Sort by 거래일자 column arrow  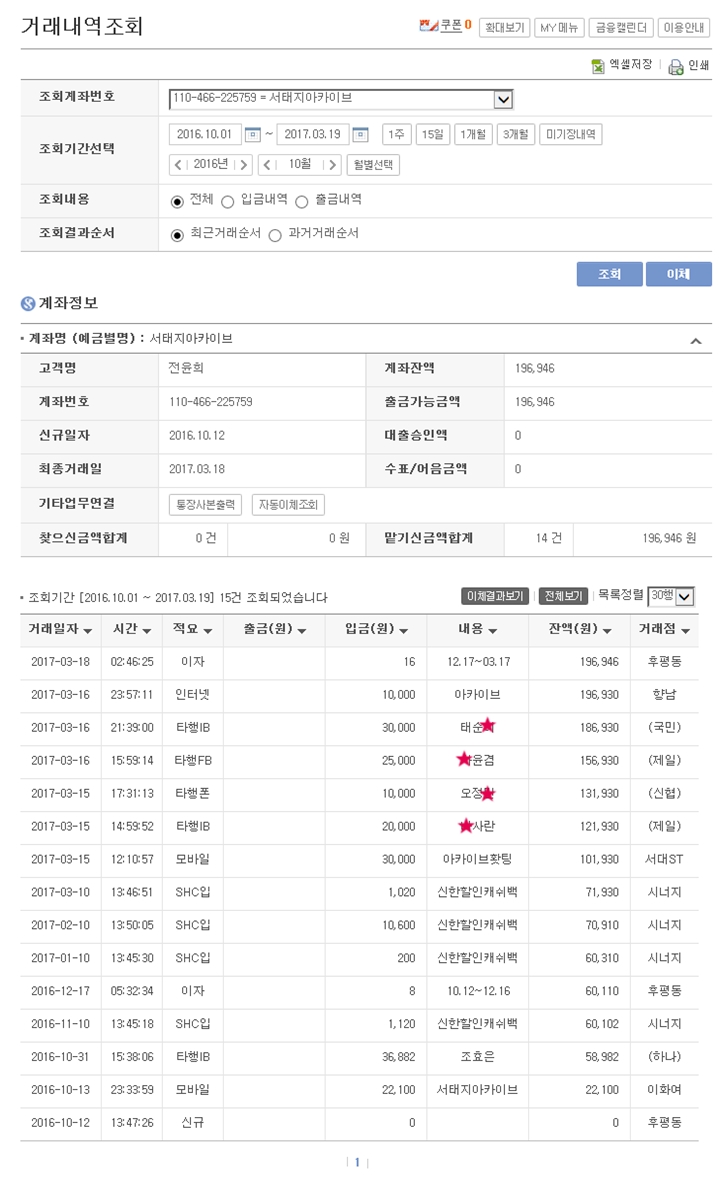click(87, 631)
